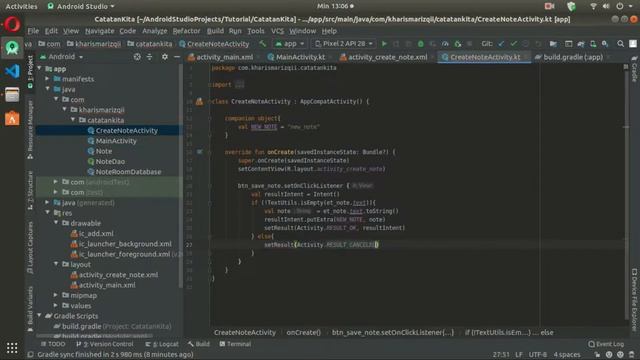Click Git update project arrow icon

(501, 44)
